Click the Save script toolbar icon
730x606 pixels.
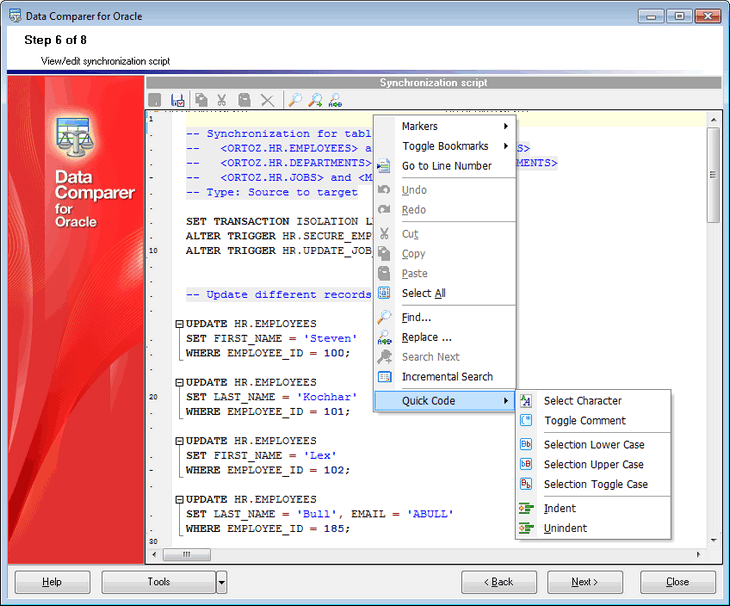coord(178,100)
